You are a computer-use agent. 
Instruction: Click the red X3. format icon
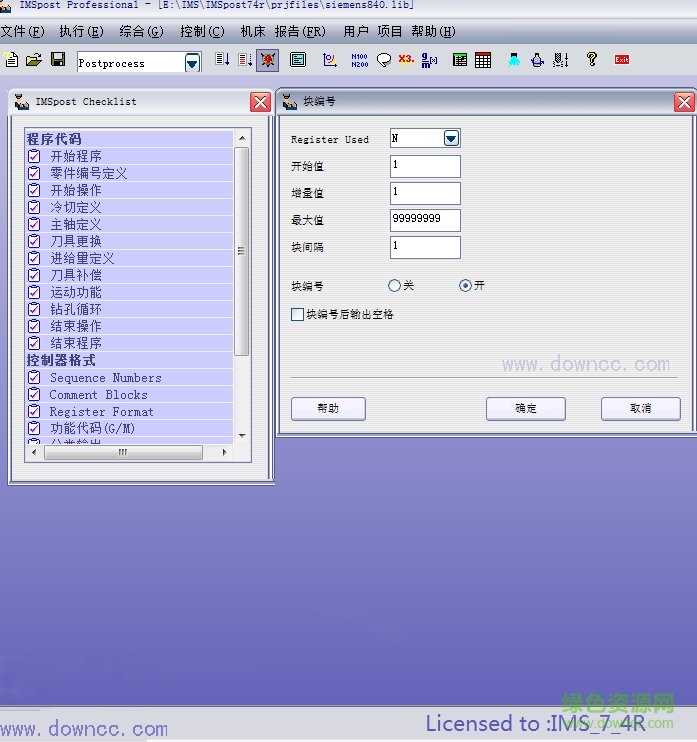tap(406, 60)
